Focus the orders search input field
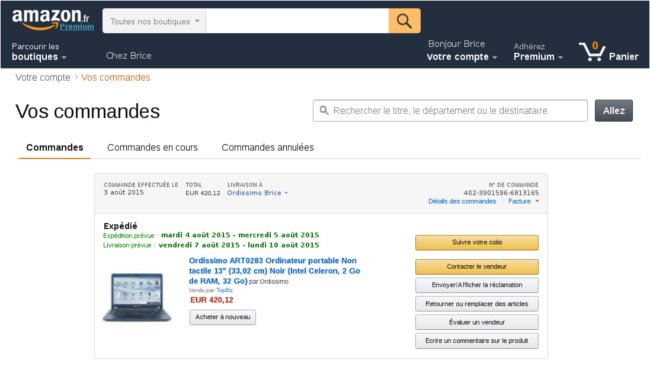This screenshot has height=369, width=650. pos(450,111)
